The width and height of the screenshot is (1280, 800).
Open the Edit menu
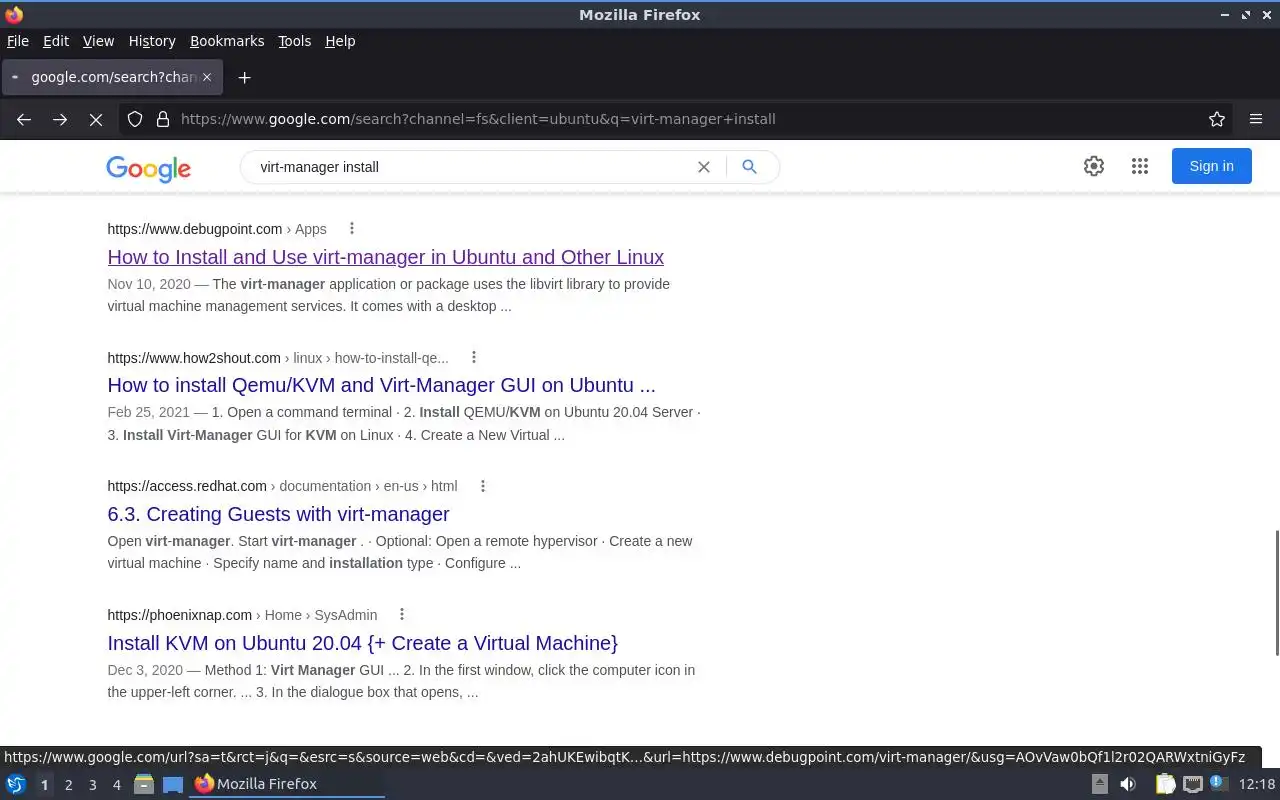pyautogui.click(x=56, y=41)
